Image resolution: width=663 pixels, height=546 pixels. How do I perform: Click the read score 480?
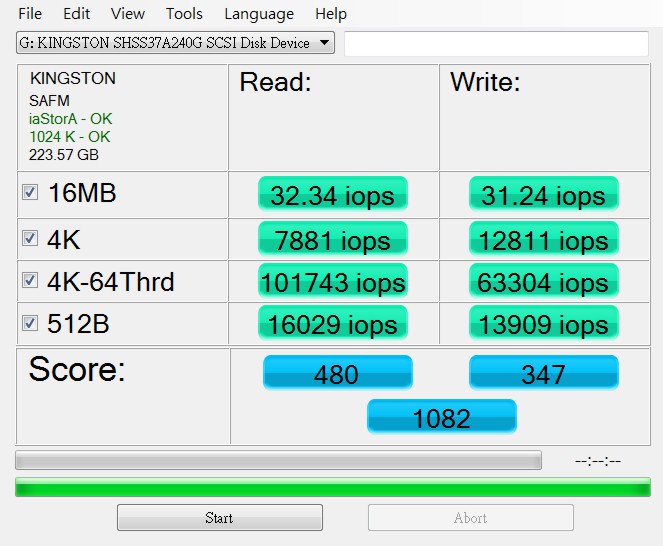(x=337, y=373)
